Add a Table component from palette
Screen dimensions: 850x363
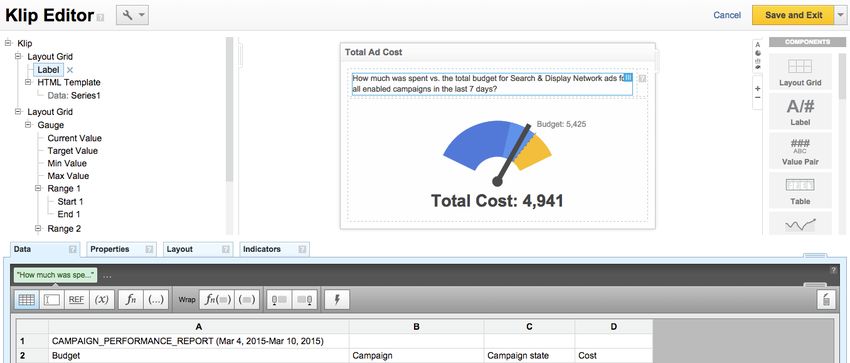click(800, 191)
